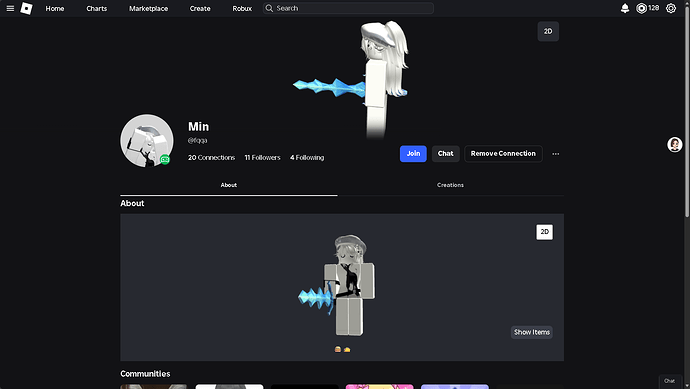Click the Min display name

coord(198,127)
